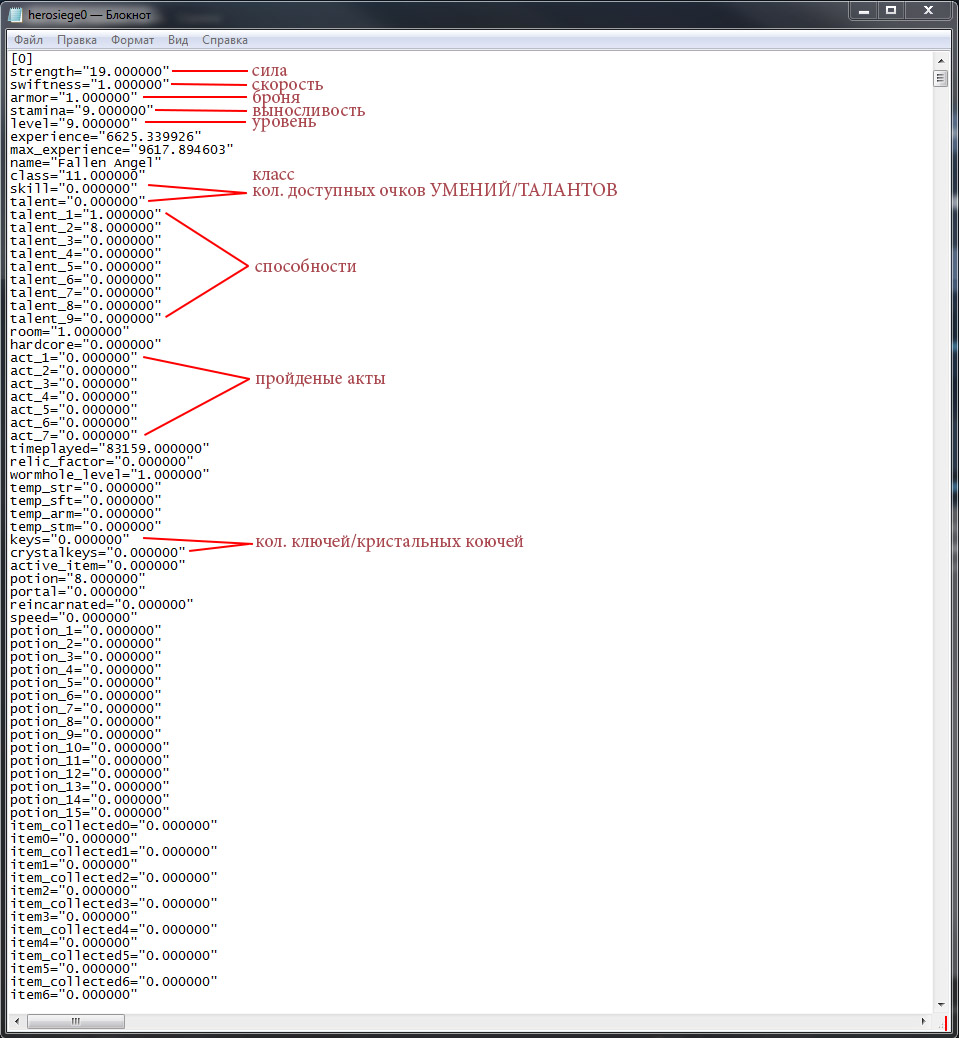Click the line speed="0.000000"
This screenshot has width=959, height=1038.
coord(73,618)
